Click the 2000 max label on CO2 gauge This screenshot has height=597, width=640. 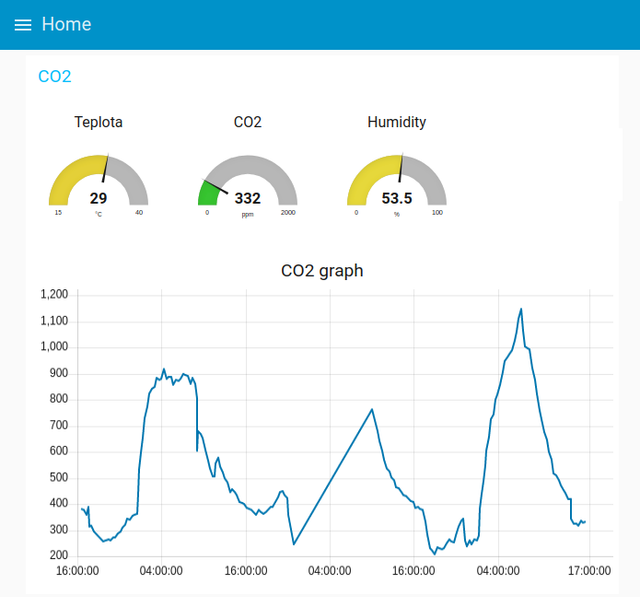pos(288,212)
